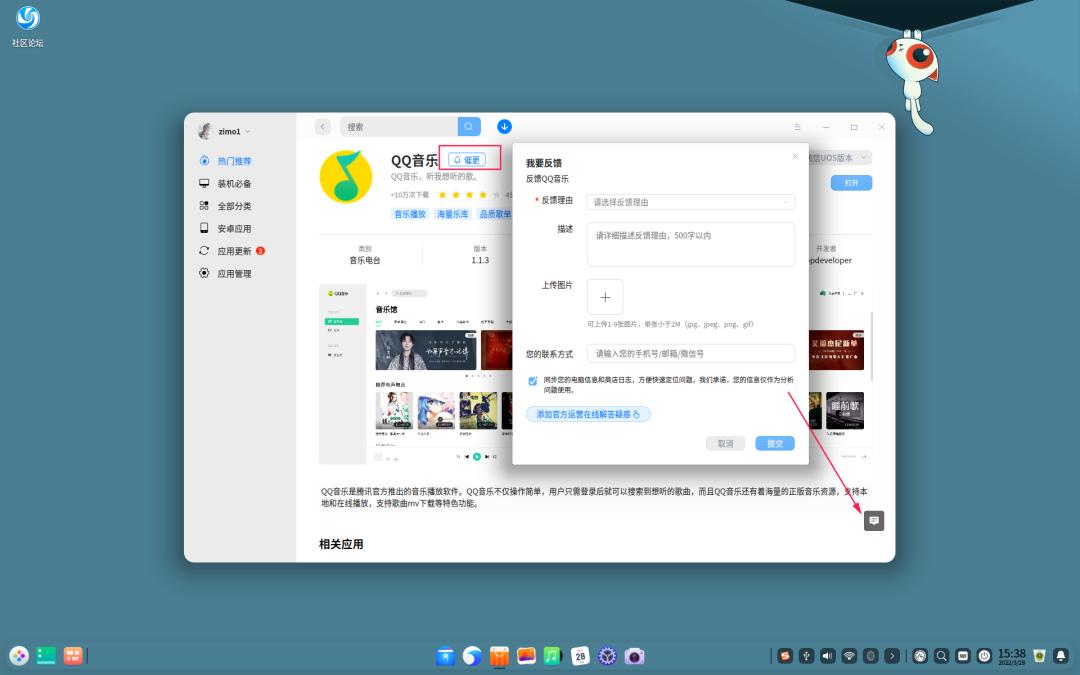Click the plus icon to upload an image
The width and height of the screenshot is (1080, 675).
pyautogui.click(x=605, y=297)
